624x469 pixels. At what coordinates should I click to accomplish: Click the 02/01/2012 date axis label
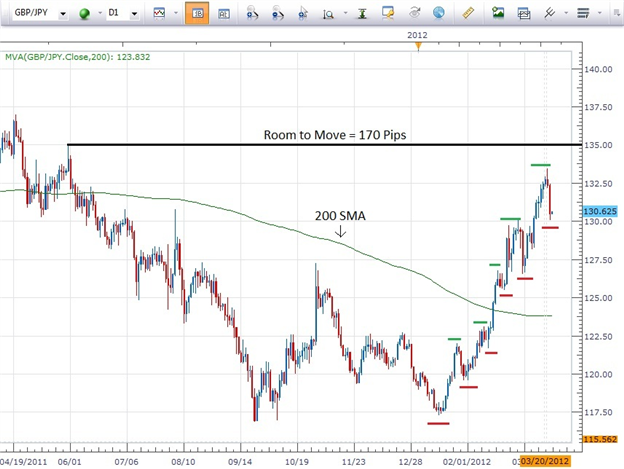[x=466, y=462]
